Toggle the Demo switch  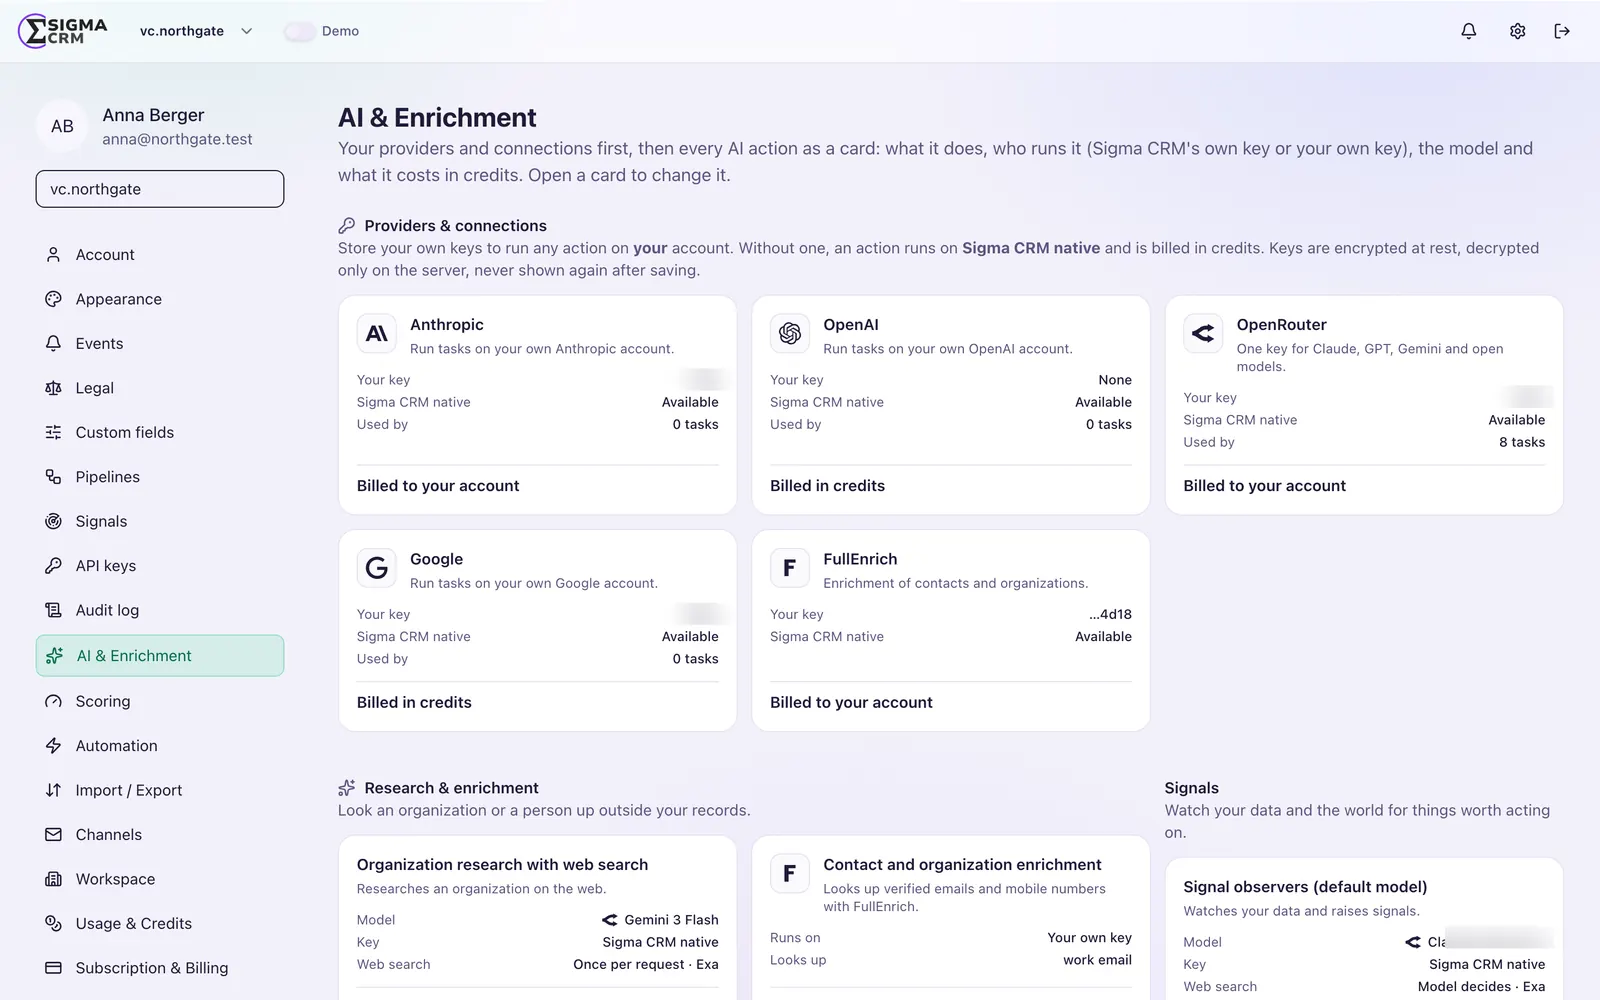[299, 31]
